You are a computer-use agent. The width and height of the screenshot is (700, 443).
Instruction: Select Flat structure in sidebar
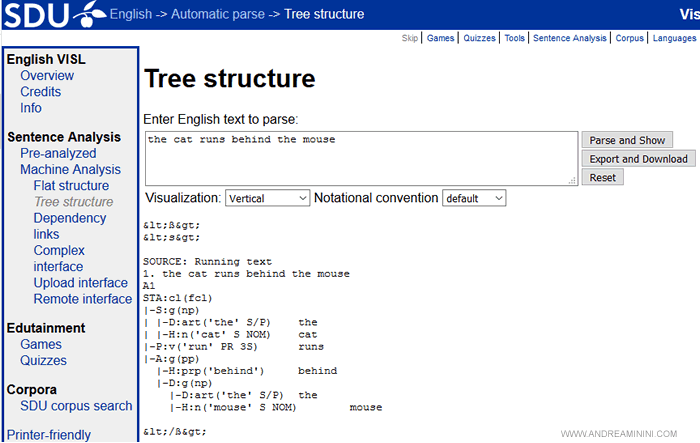click(x=71, y=186)
